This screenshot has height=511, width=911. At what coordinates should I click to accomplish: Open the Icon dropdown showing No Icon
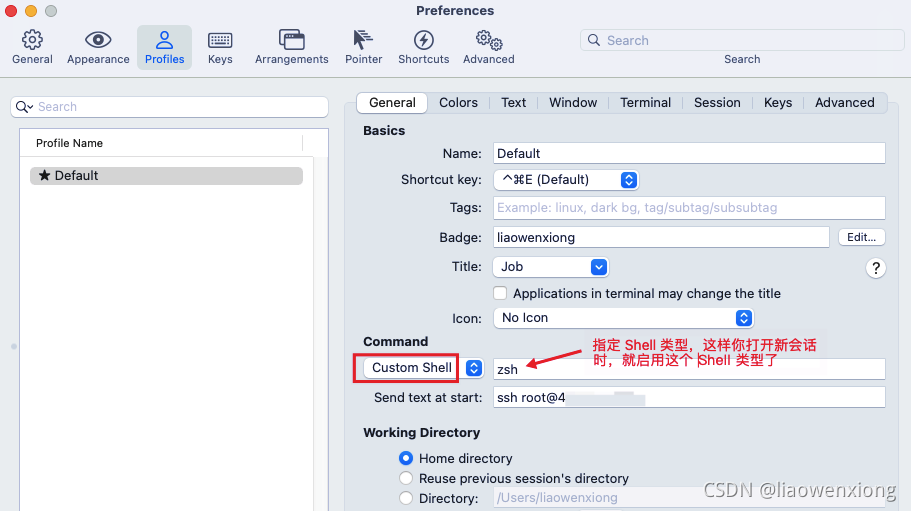tap(623, 318)
